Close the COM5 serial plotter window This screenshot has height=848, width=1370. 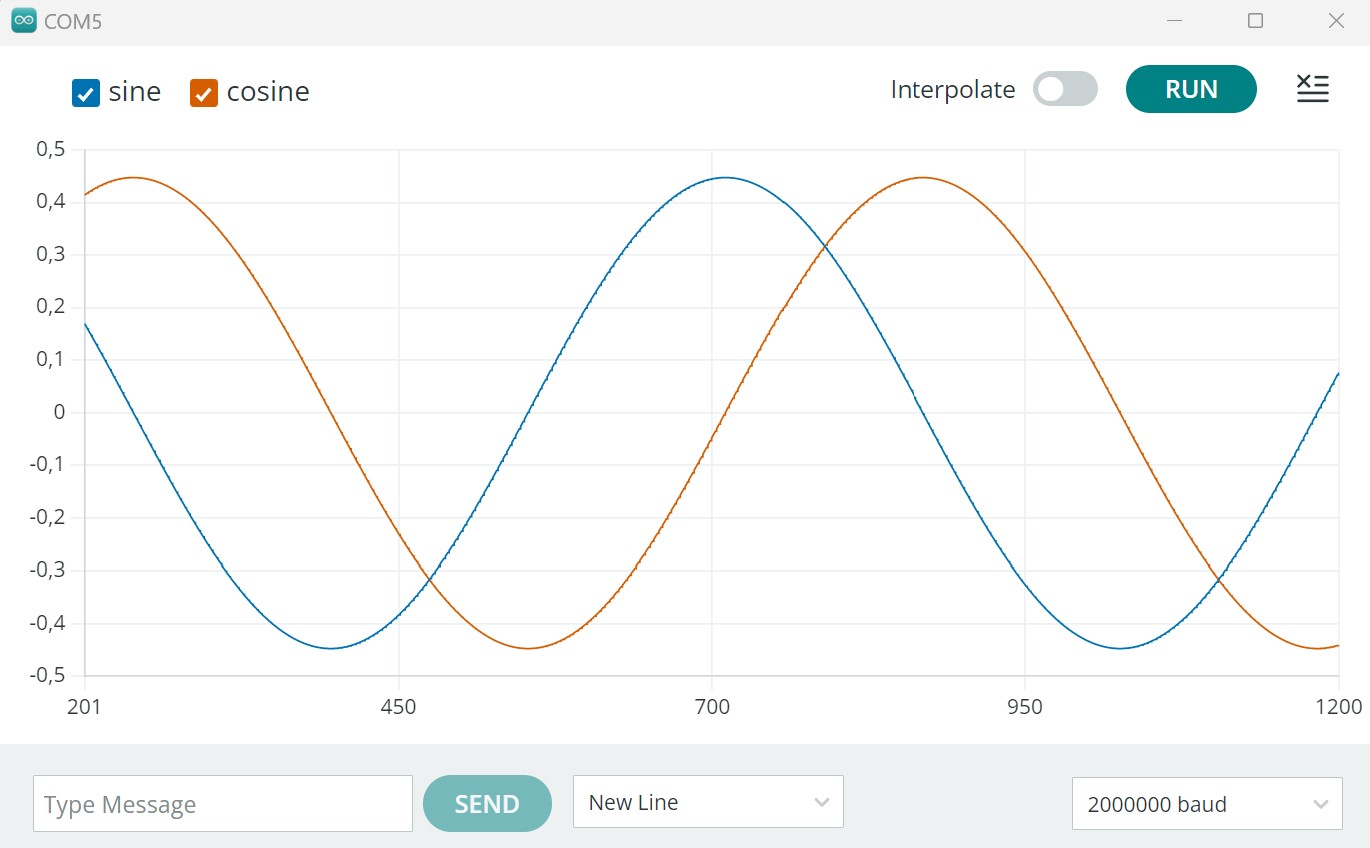click(x=1335, y=21)
